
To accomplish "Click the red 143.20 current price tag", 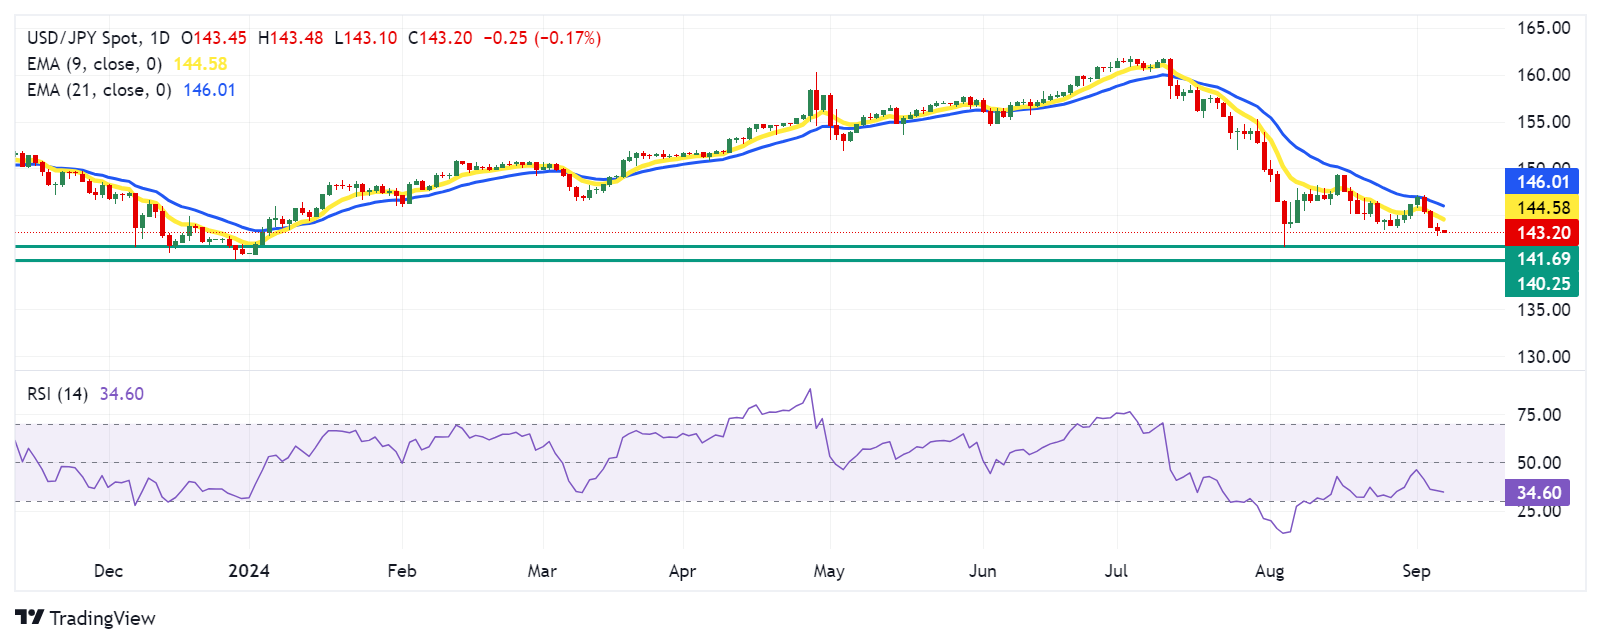I will [1542, 233].
